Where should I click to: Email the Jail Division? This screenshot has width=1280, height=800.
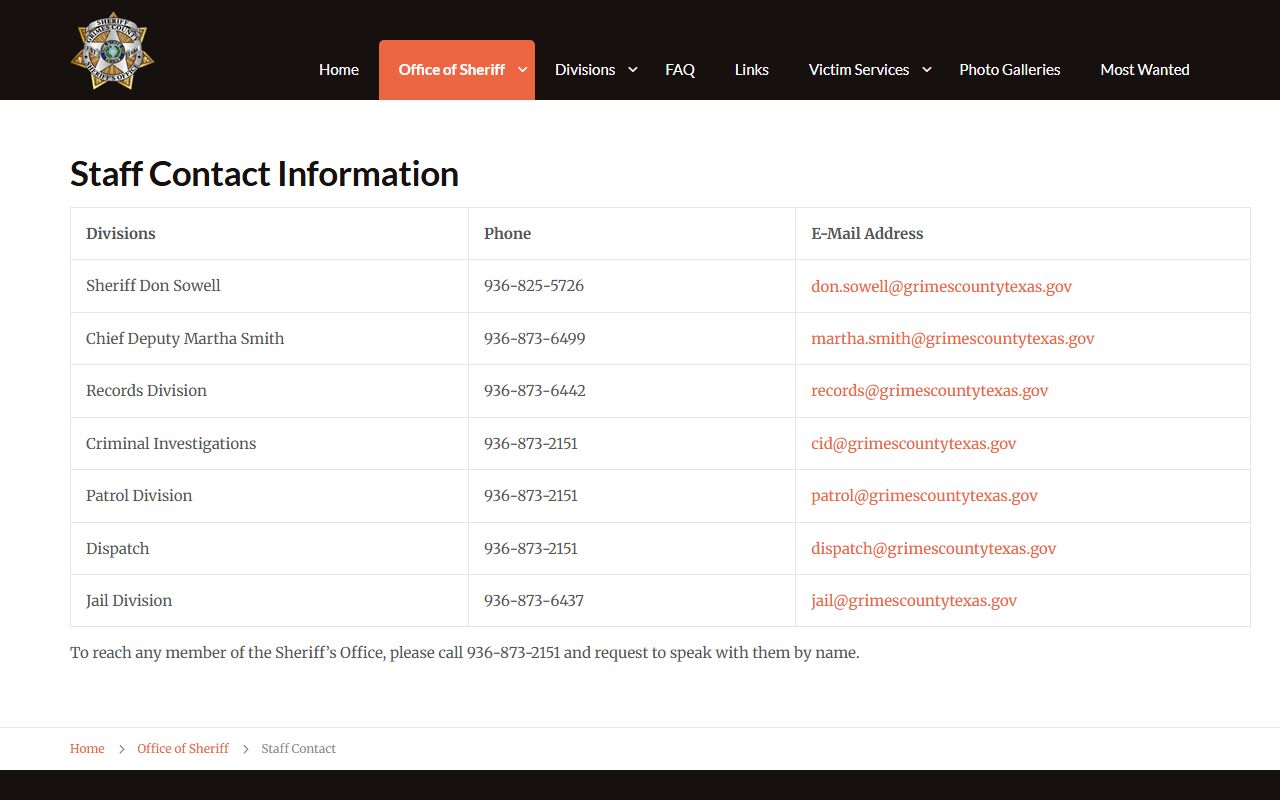(914, 601)
